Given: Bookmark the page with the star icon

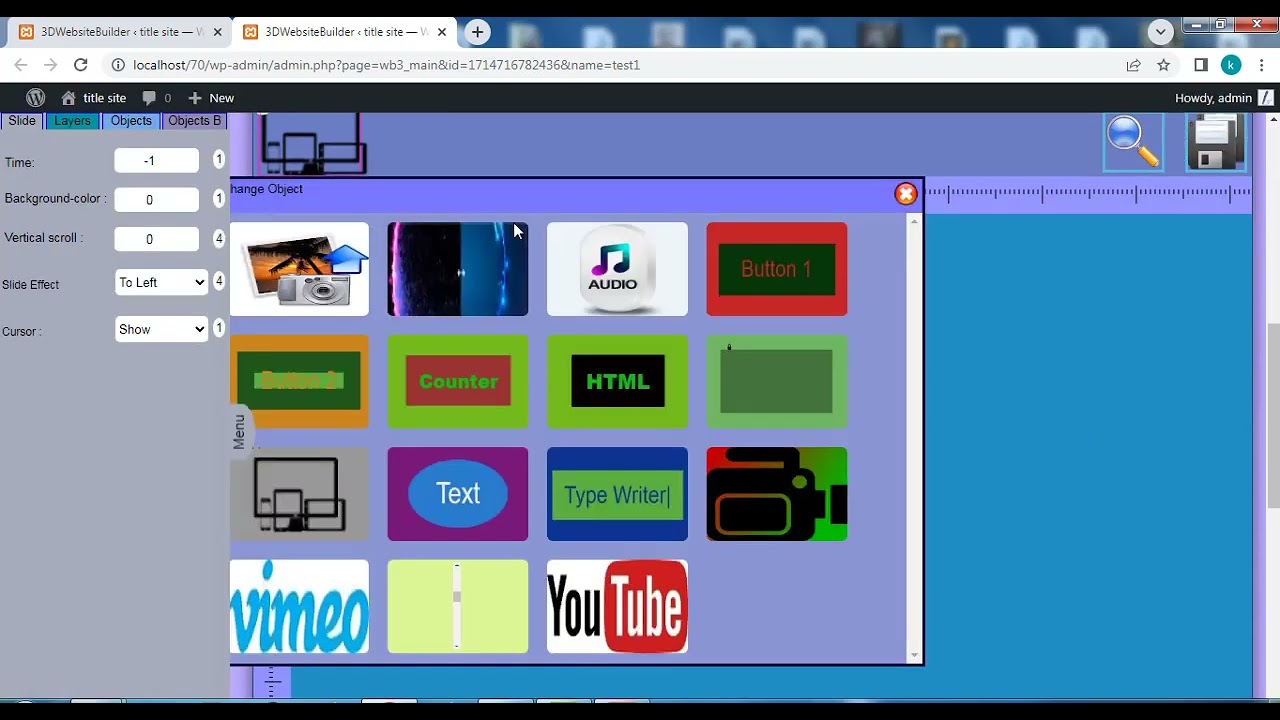Looking at the screenshot, I should (1164, 65).
